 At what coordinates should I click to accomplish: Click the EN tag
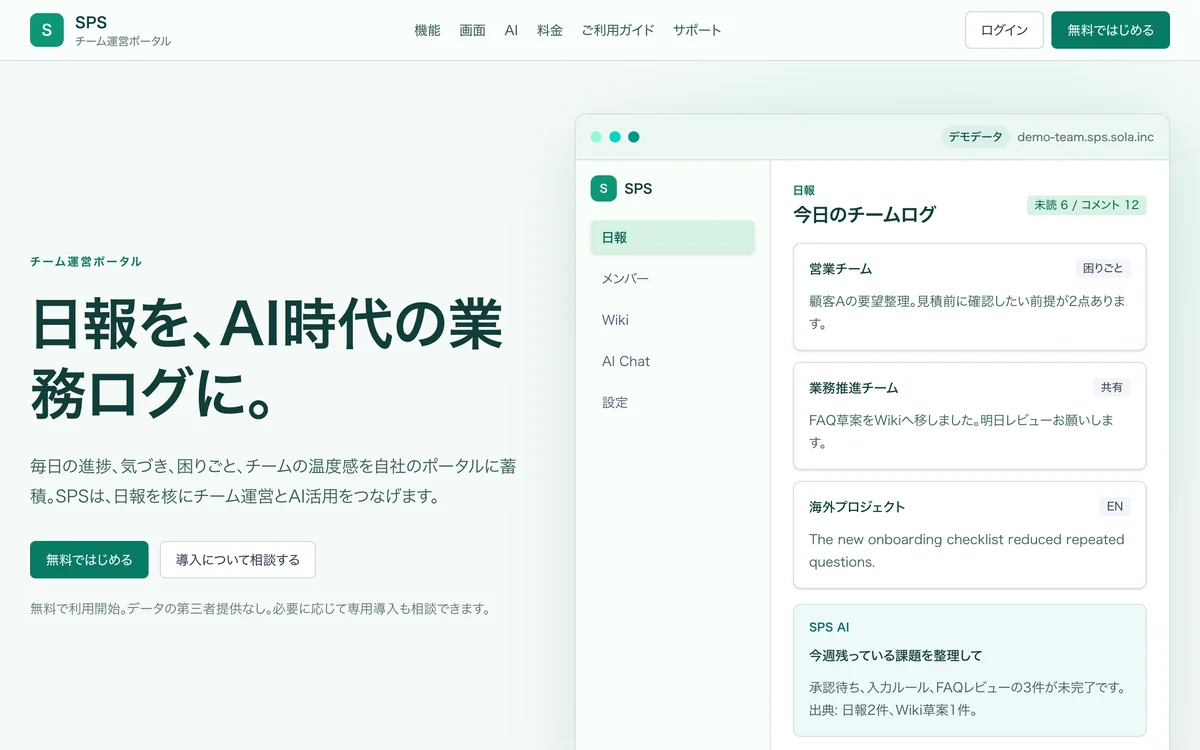1114,506
